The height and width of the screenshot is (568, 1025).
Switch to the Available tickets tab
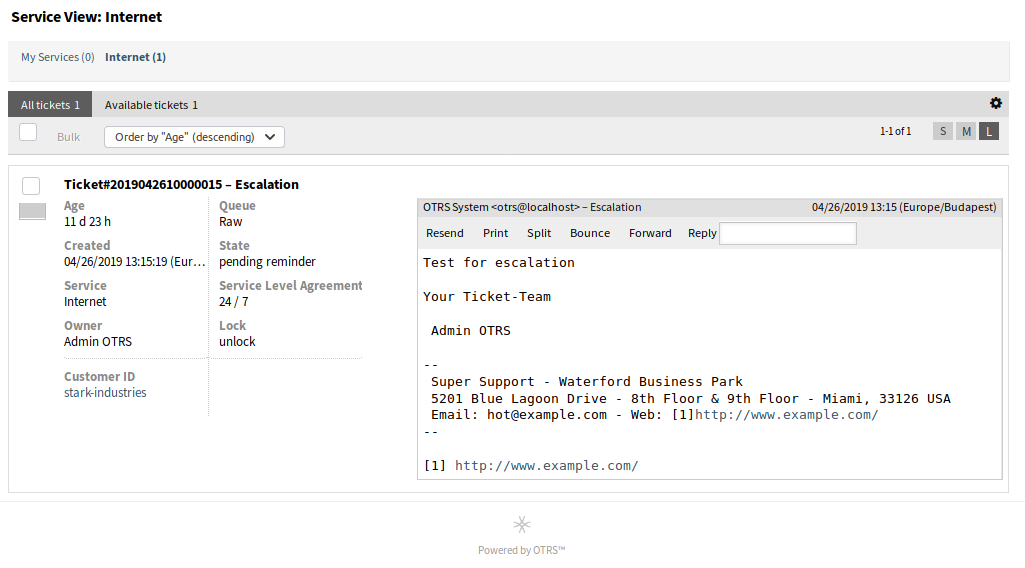(x=151, y=105)
